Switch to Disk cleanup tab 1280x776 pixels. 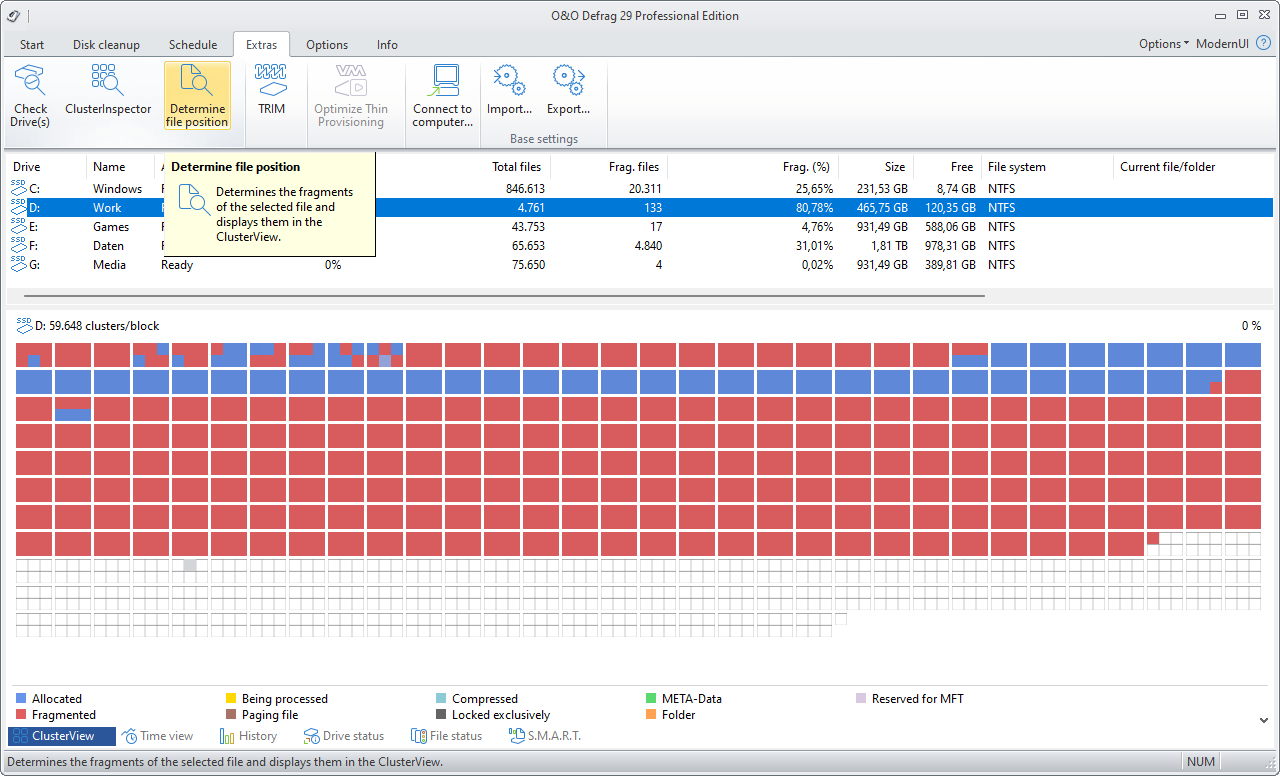coord(106,45)
